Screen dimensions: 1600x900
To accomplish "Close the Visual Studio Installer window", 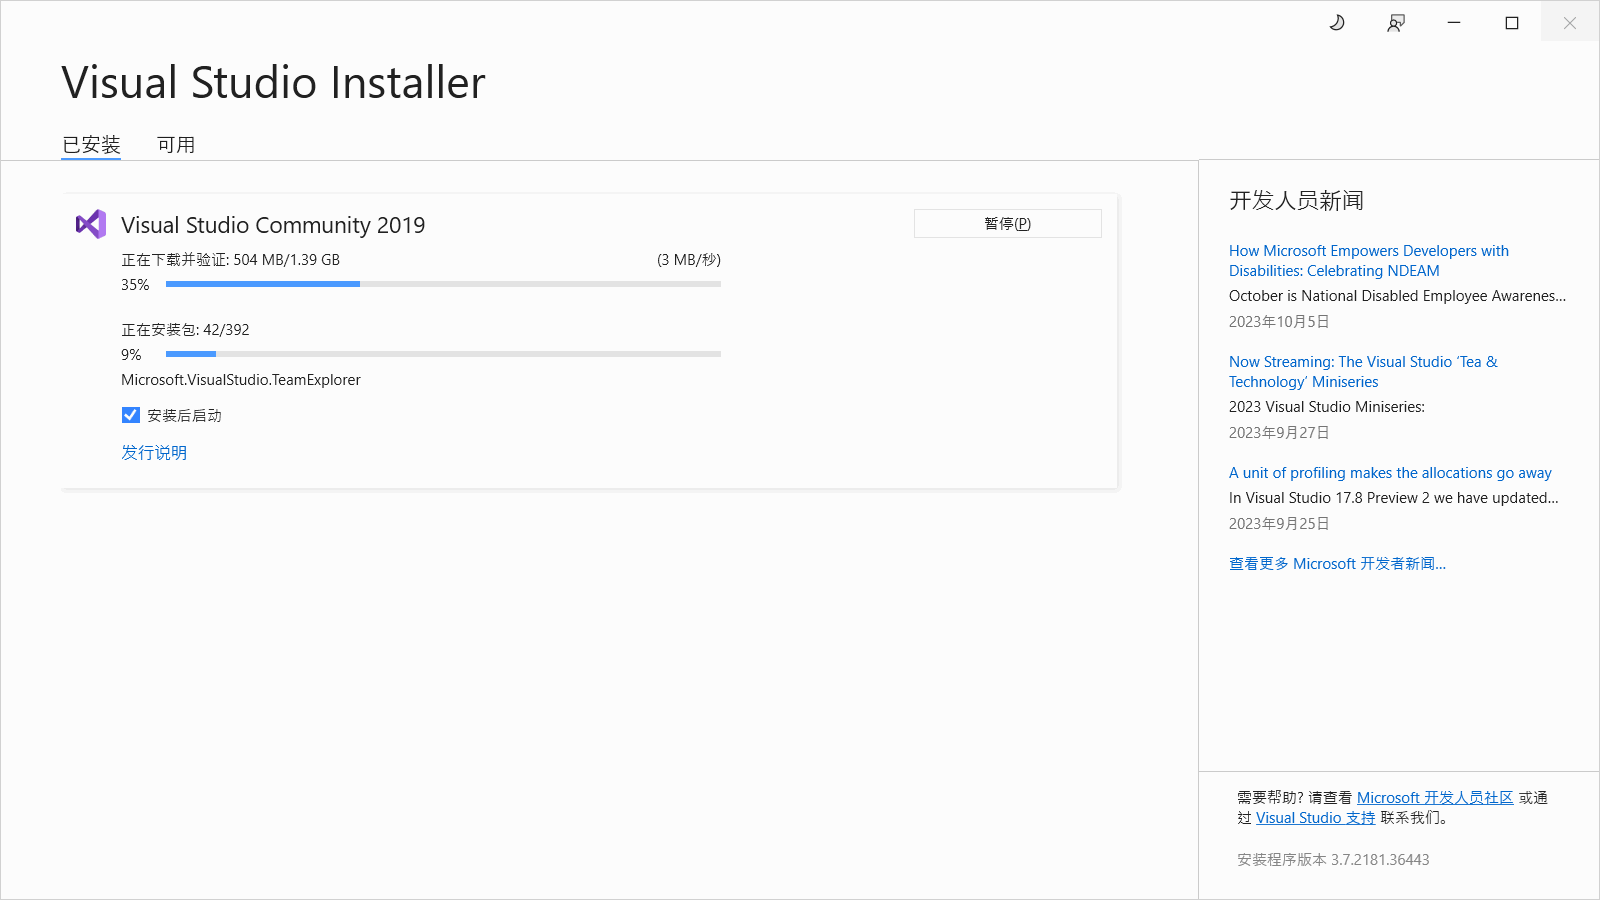I will coord(1570,22).
